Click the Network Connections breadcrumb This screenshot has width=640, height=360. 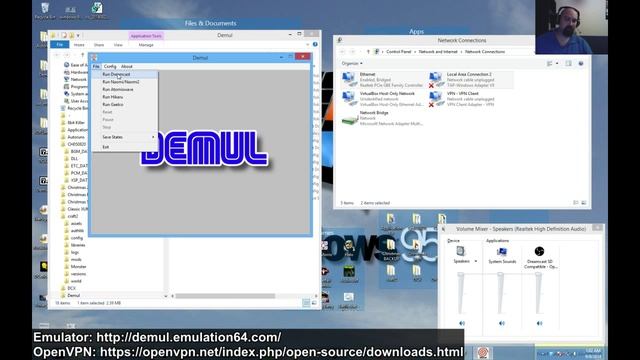tap(485, 52)
